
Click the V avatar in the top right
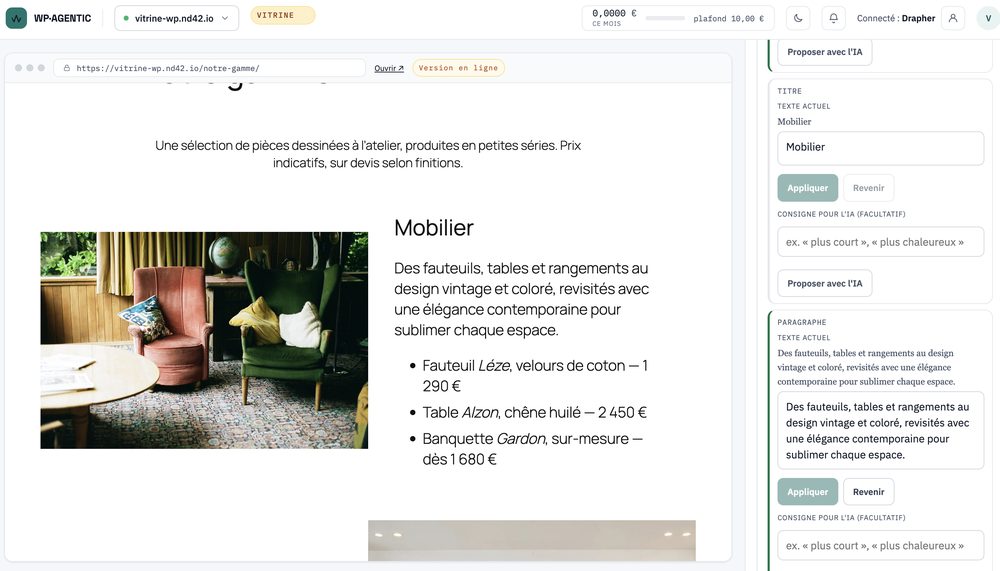coord(988,18)
